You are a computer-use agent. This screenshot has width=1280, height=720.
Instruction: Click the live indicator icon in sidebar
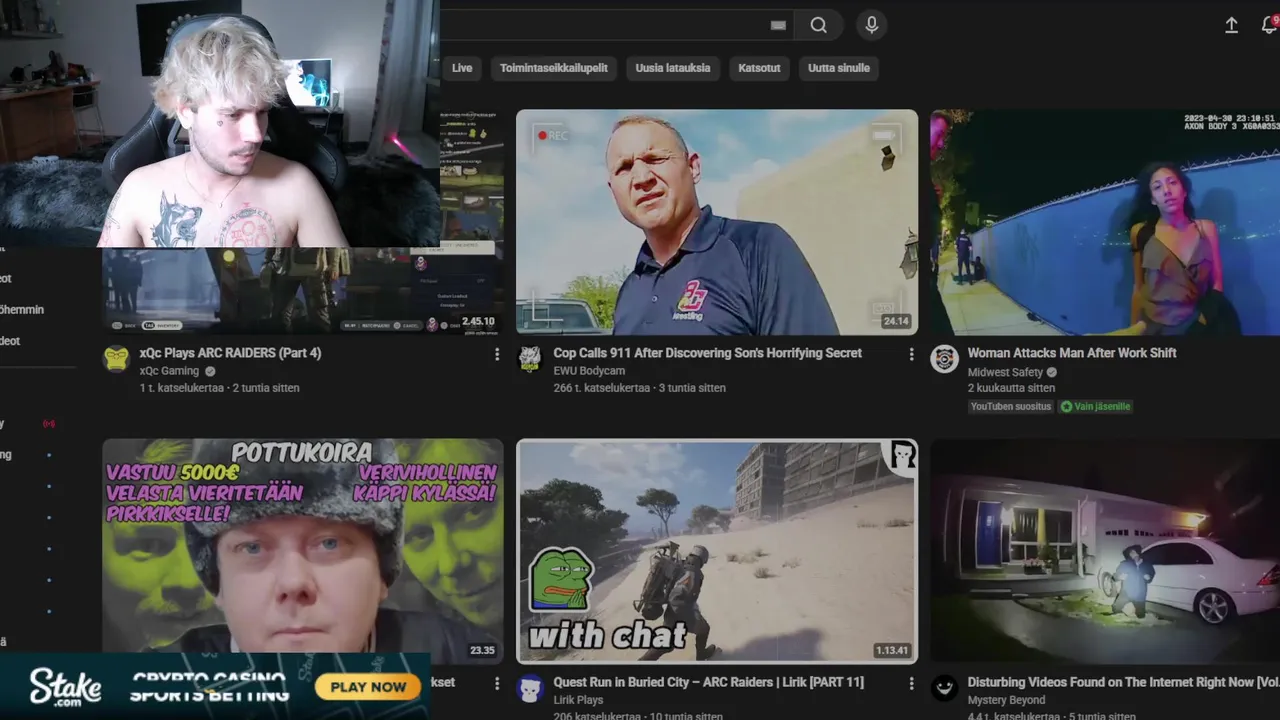[x=48, y=424]
